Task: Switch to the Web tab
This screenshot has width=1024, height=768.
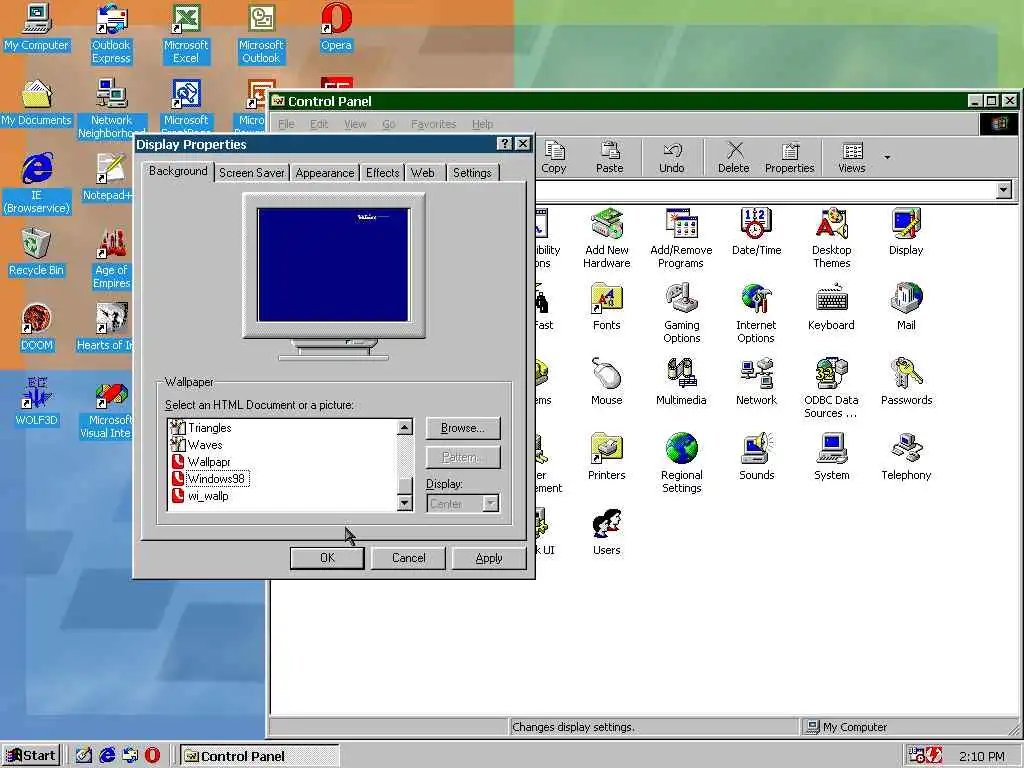Action: (423, 173)
